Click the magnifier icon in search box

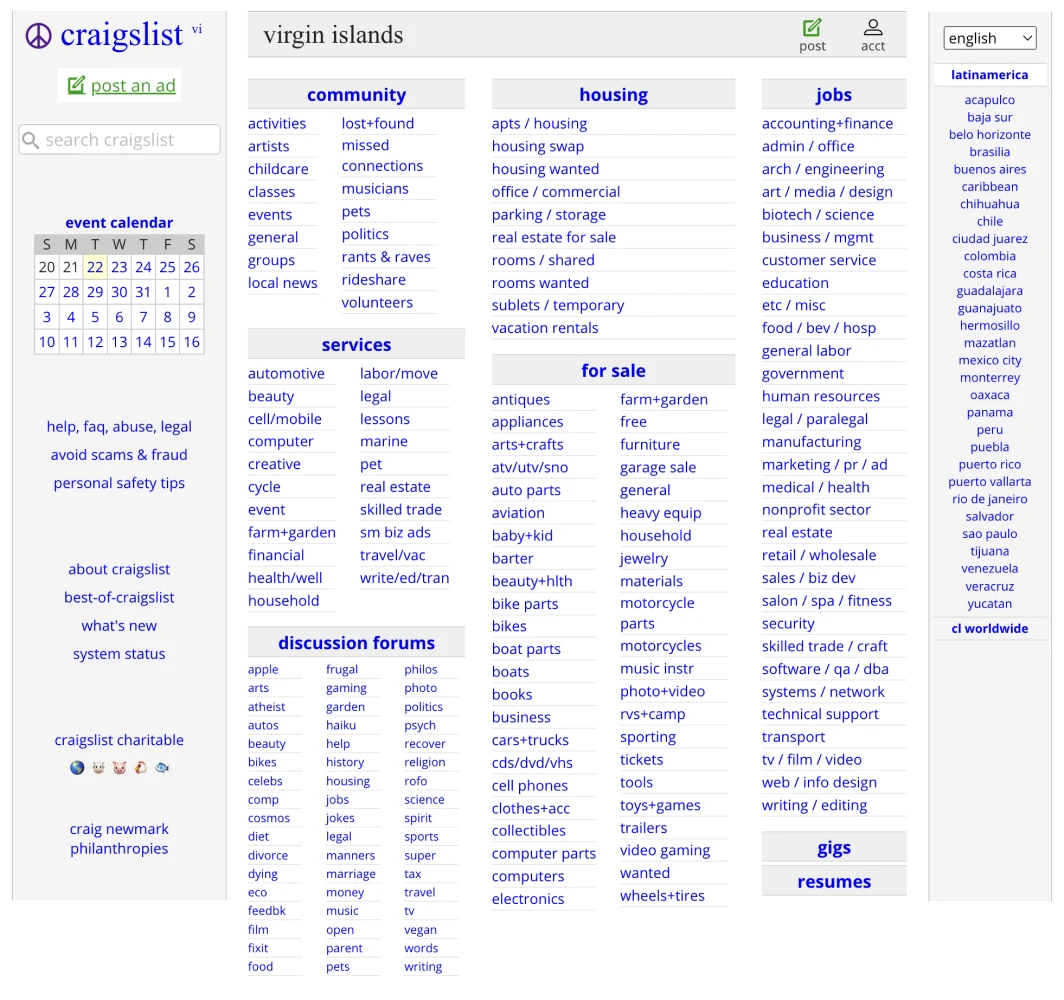pos(31,140)
